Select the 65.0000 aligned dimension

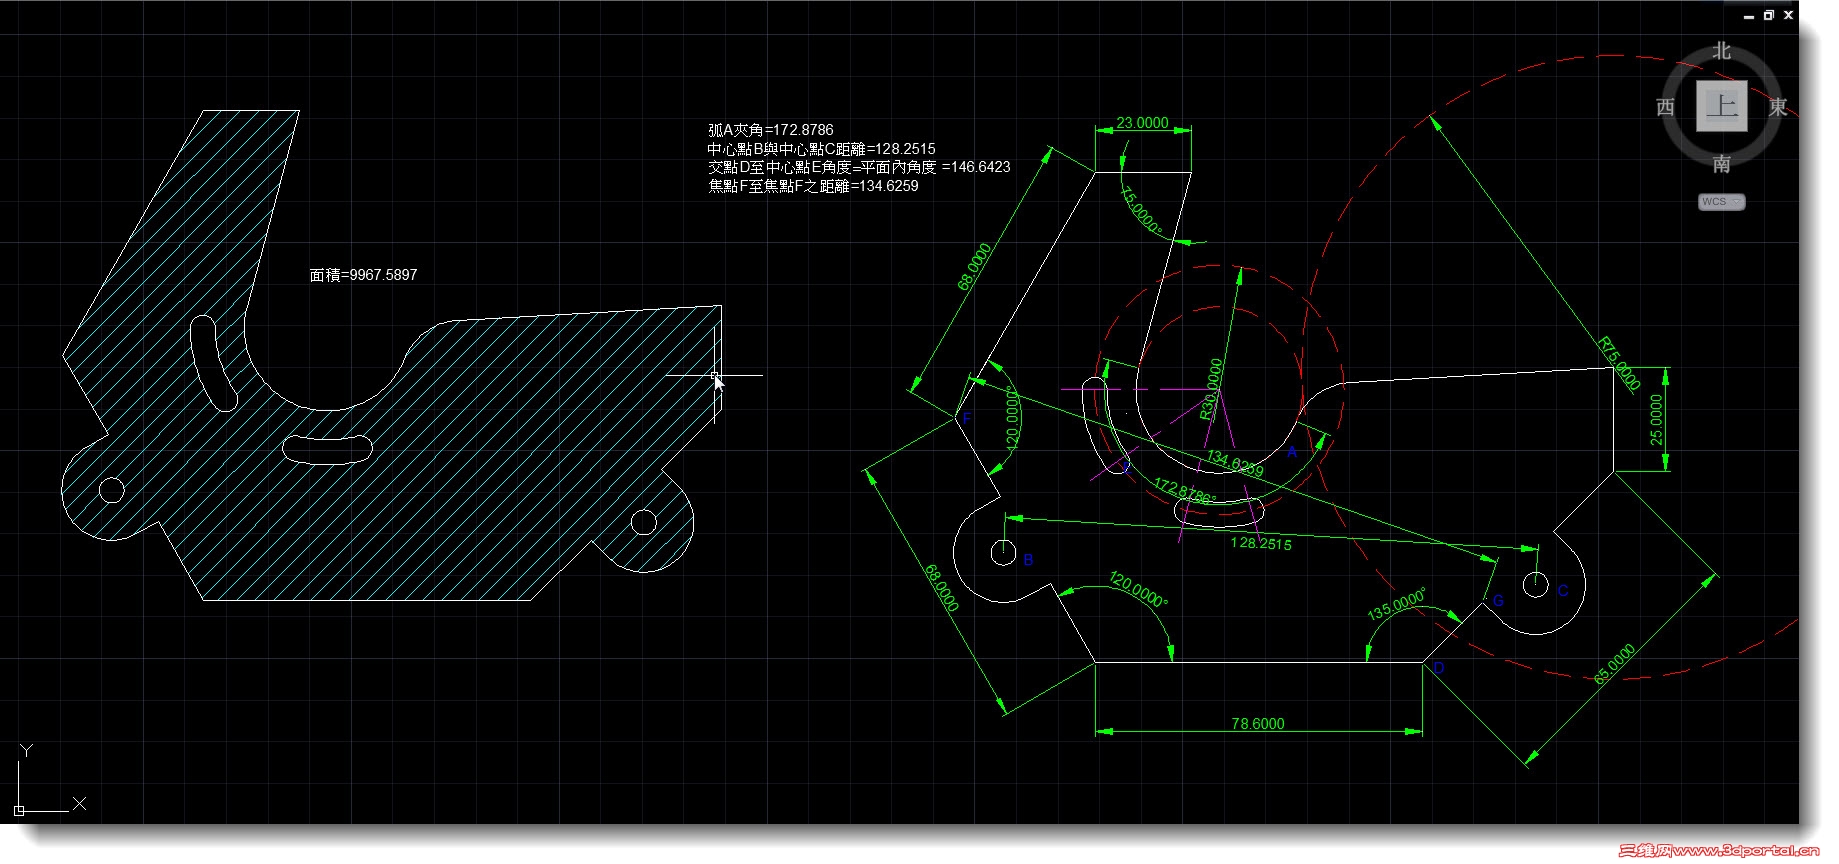point(1614,664)
